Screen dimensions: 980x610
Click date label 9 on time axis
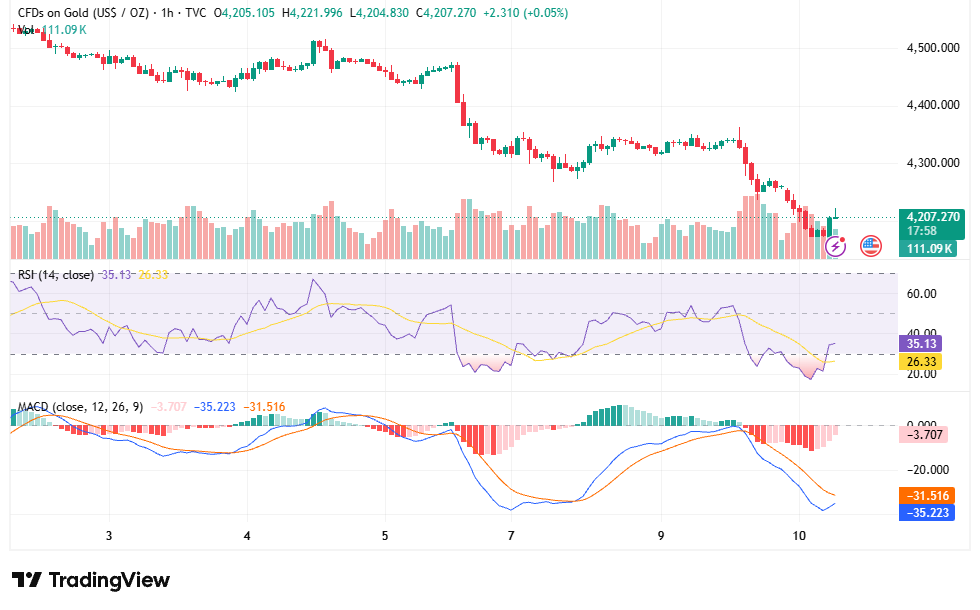coord(661,536)
